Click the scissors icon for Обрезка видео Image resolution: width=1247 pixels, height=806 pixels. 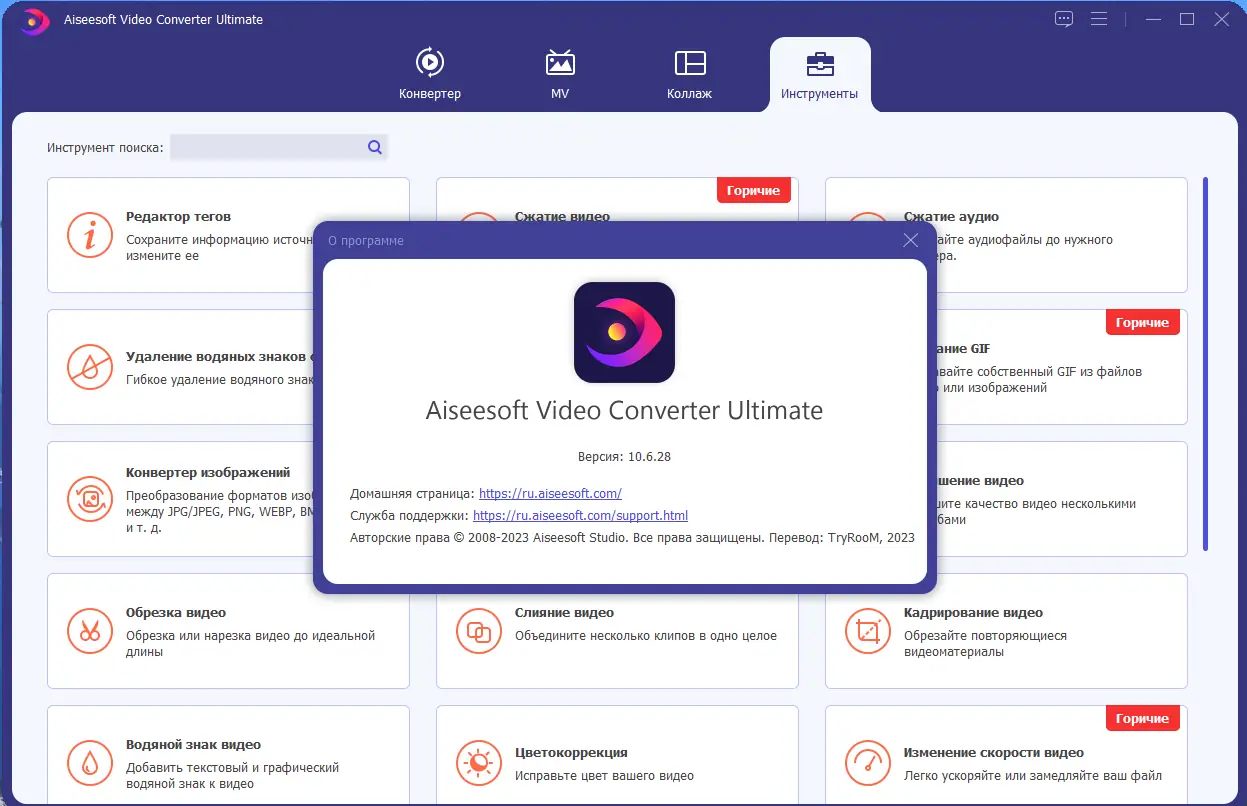tap(91, 632)
